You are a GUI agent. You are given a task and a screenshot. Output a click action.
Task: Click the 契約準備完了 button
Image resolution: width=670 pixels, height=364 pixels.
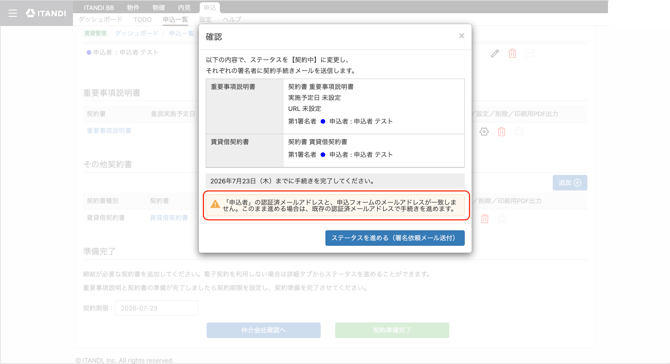click(392, 330)
